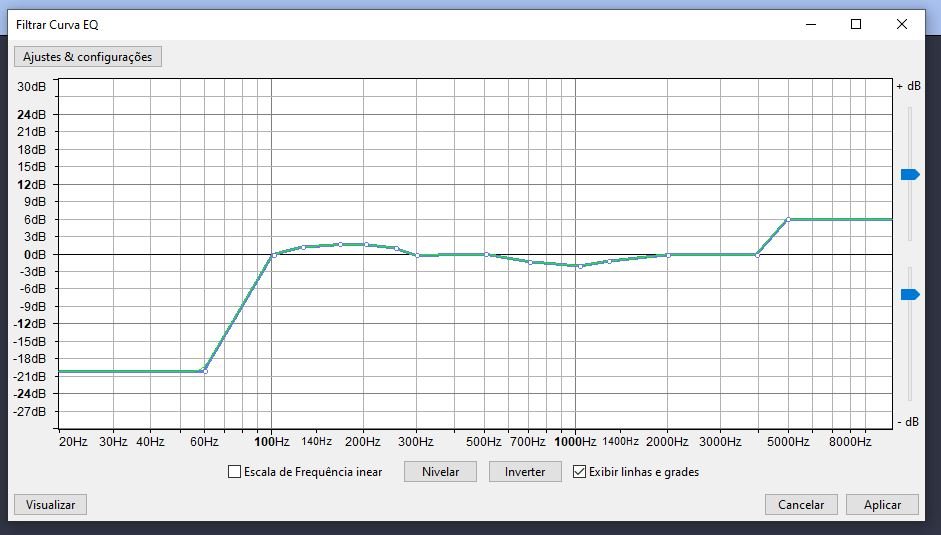
Task: Click the 1000Hz frequency axis label
Action: coord(575,442)
